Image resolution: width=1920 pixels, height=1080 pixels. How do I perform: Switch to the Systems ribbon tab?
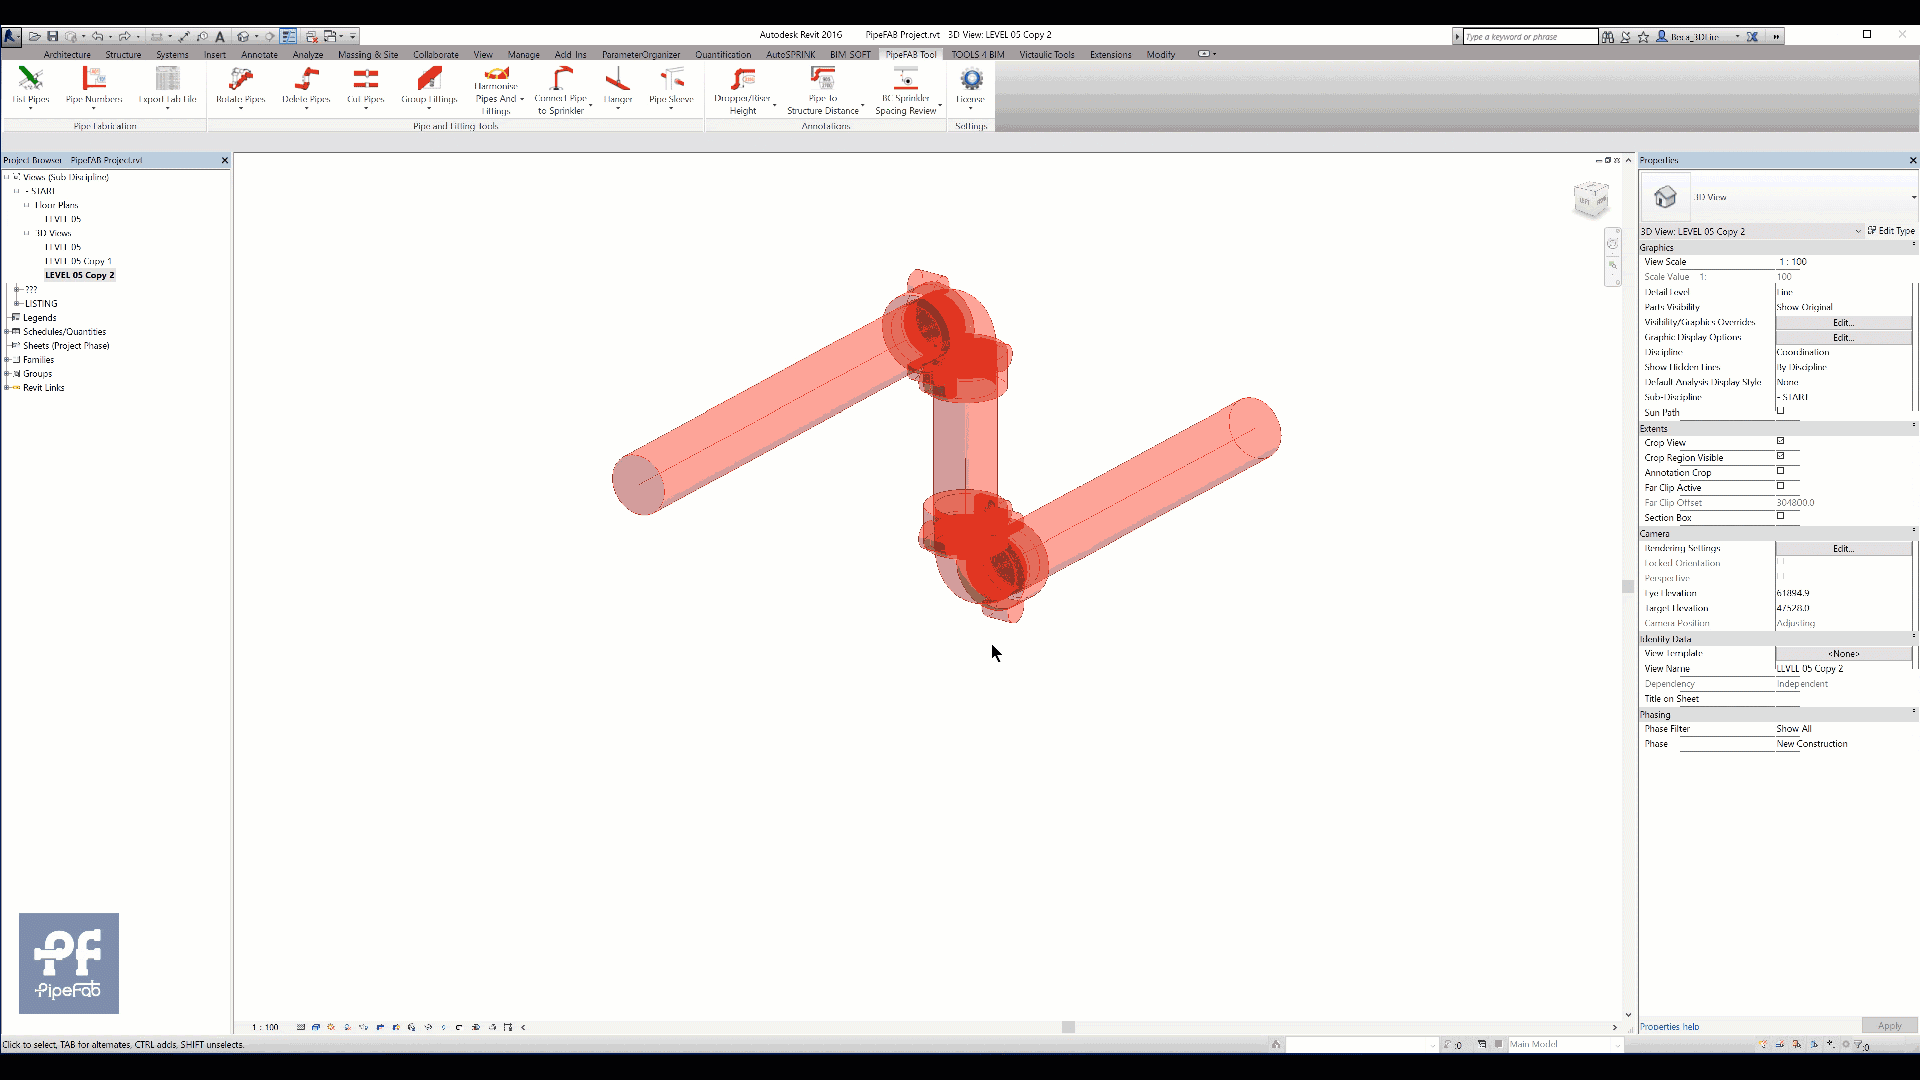172,55
